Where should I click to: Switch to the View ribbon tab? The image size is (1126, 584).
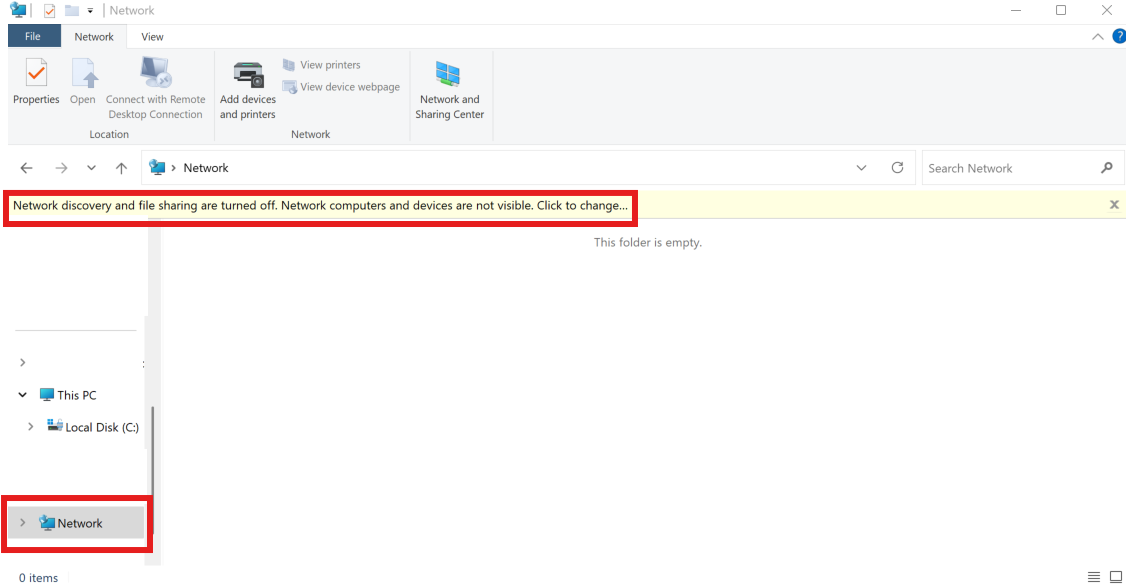pyautogui.click(x=152, y=37)
